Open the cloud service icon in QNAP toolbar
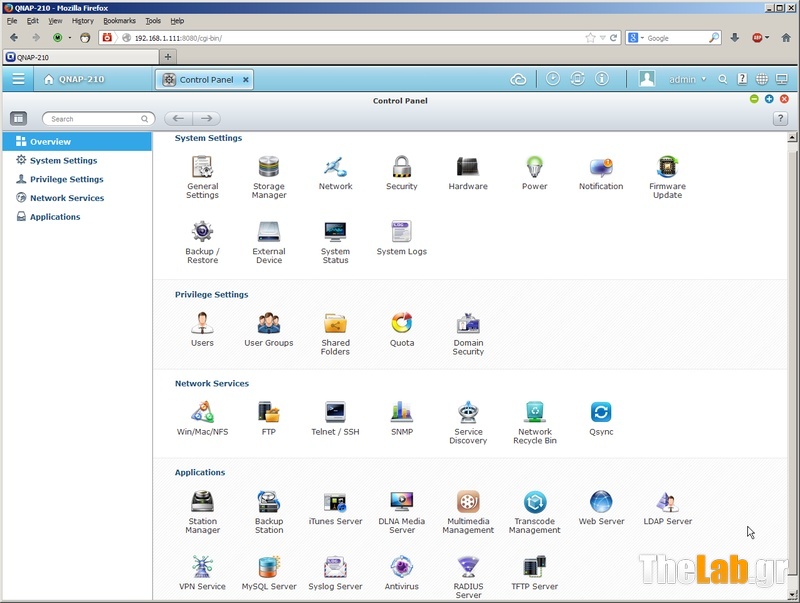The width and height of the screenshot is (800, 603). (x=518, y=80)
